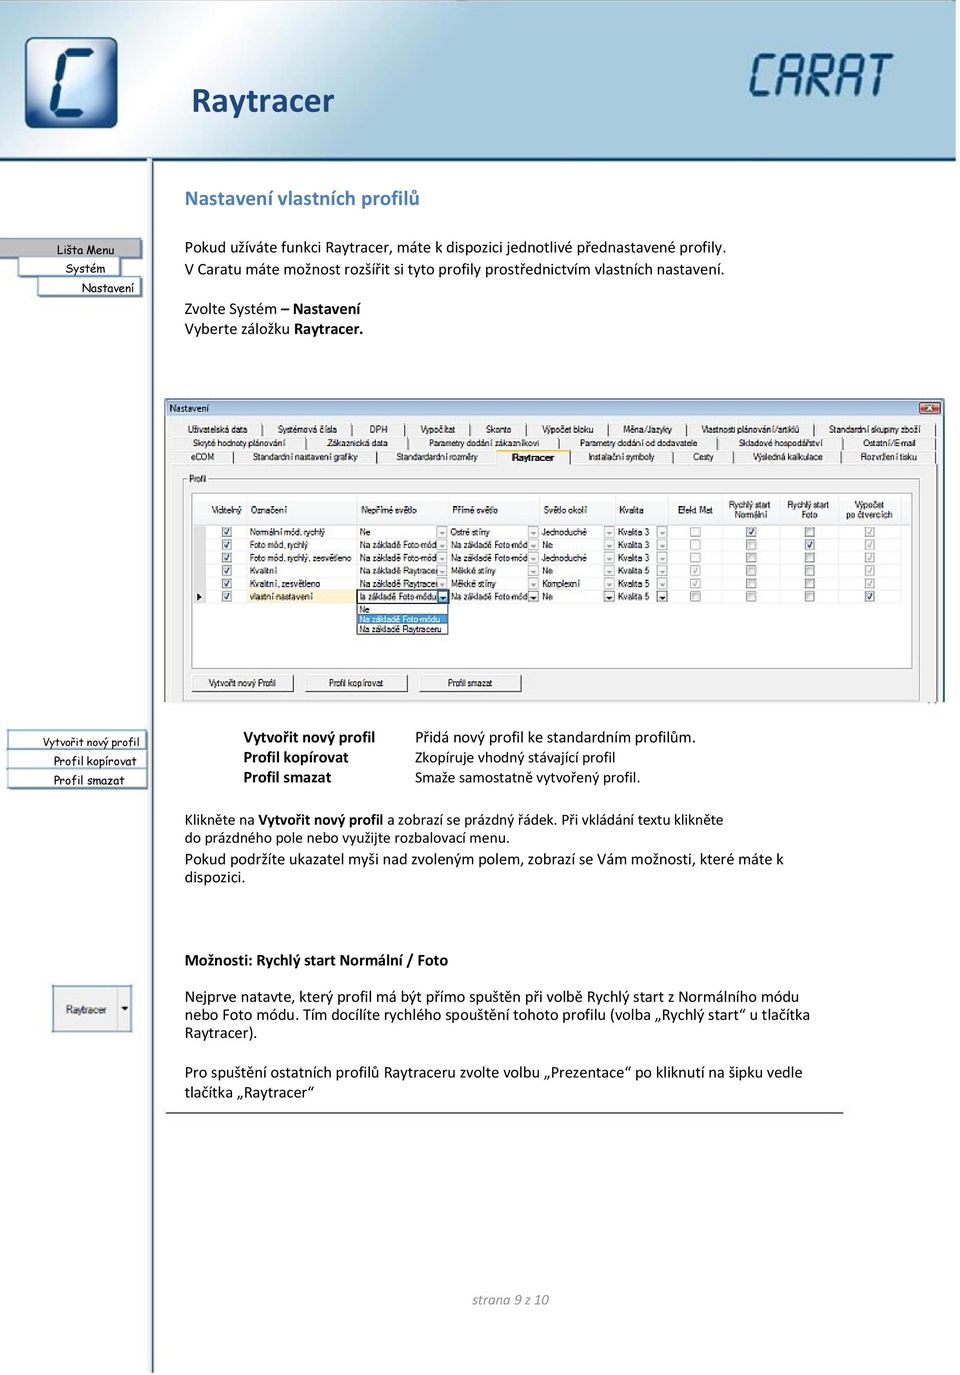The width and height of the screenshot is (960, 1375).
Task: Open Kvalita dropdown for Normální mód, rychlý
Action: pyautogui.click(x=661, y=532)
